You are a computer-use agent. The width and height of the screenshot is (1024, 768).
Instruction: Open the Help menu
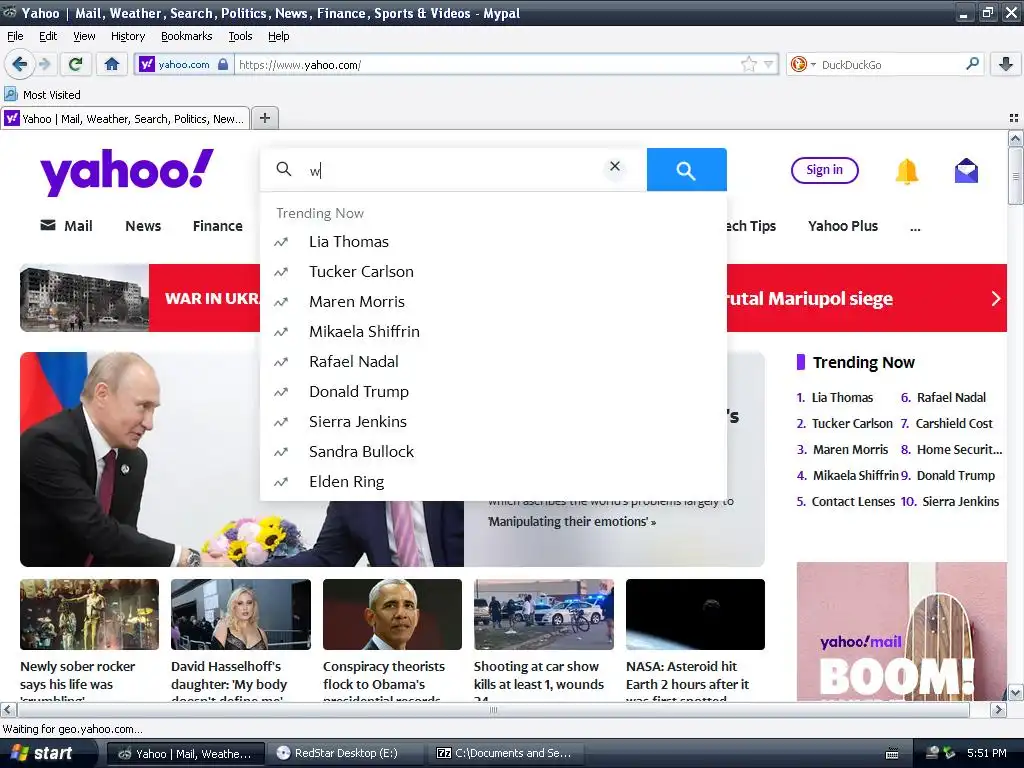click(x=278, y=36)
